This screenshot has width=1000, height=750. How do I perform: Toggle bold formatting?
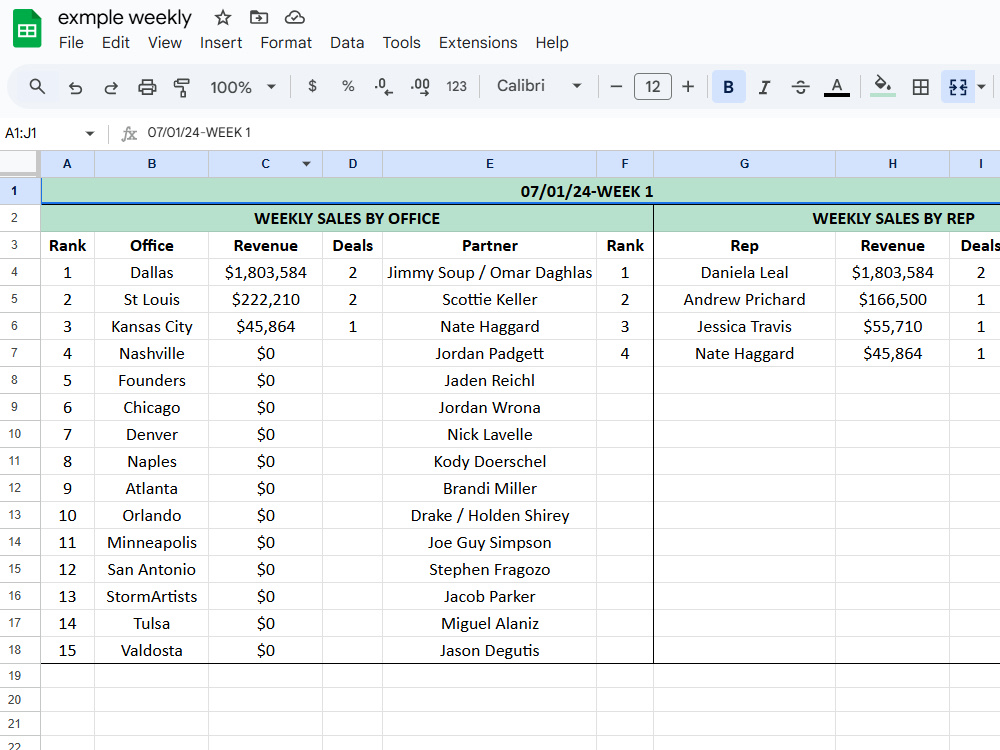[x=728, y=87]
